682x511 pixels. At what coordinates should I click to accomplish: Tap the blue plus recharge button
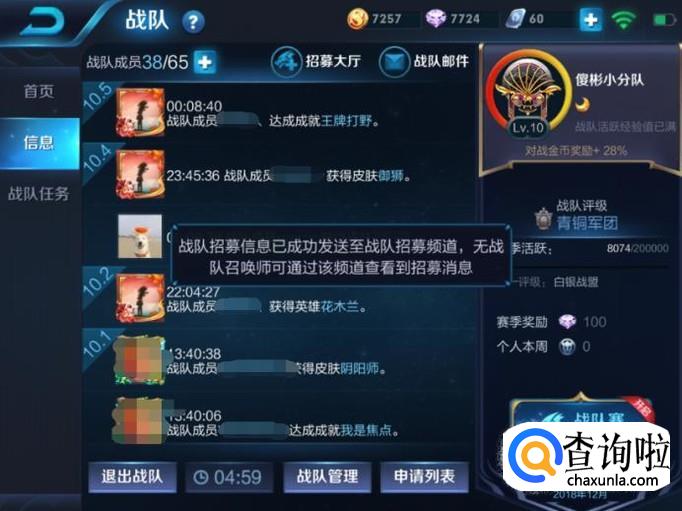tap(591, 20)
